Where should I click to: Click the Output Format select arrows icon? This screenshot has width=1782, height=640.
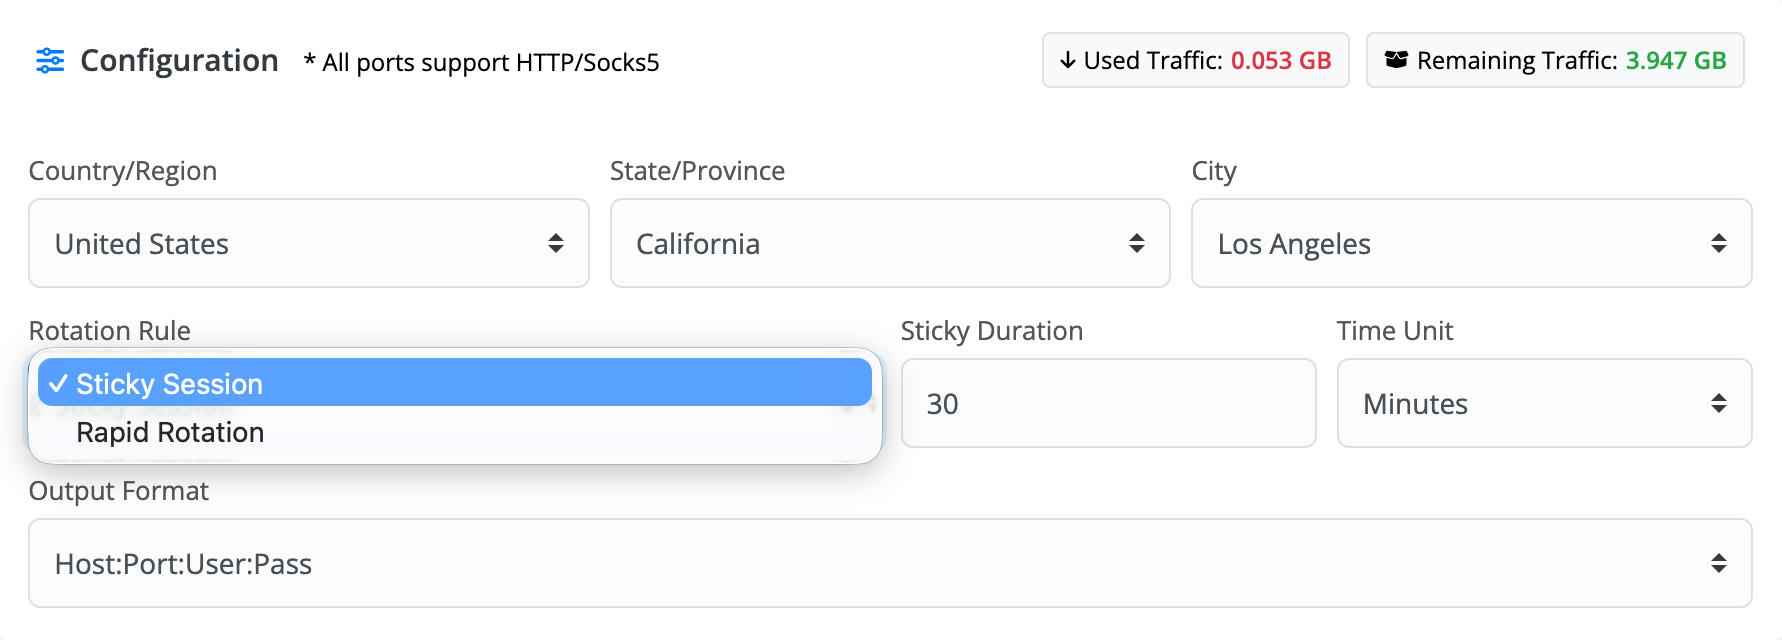pos(1719,563)
